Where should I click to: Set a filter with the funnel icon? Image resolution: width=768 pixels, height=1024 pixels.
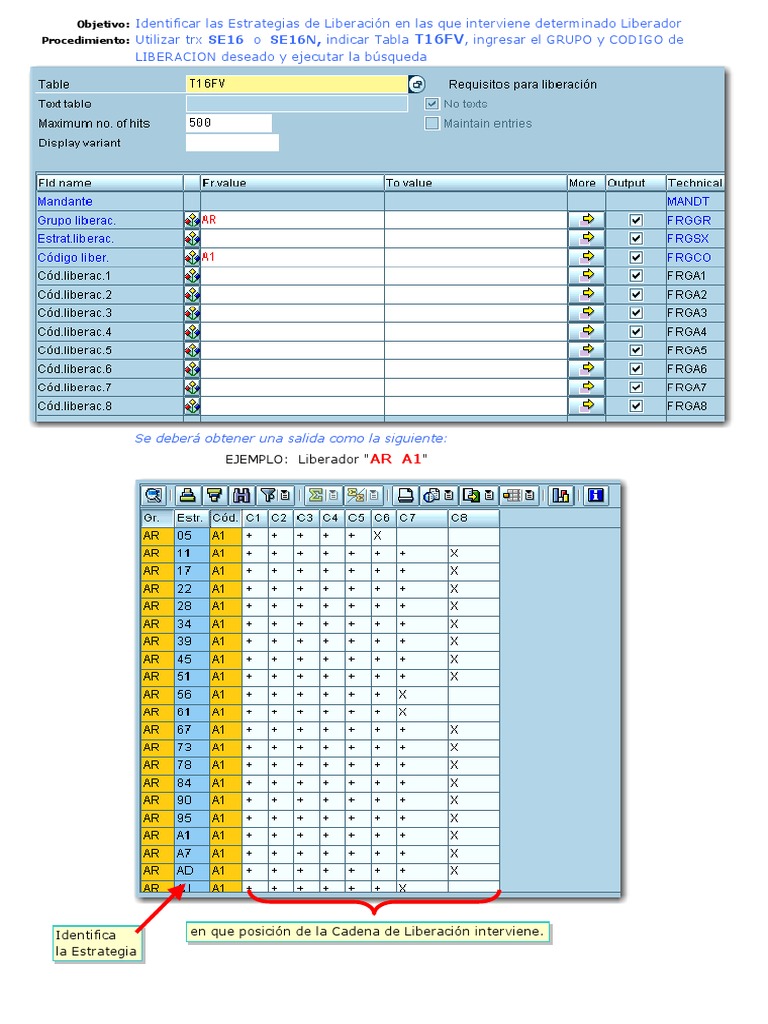pos(268,496)
